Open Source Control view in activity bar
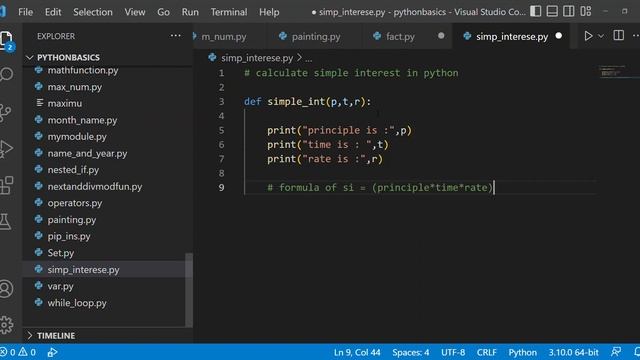Viewport: 640px width, 360px height. point(6,113)
